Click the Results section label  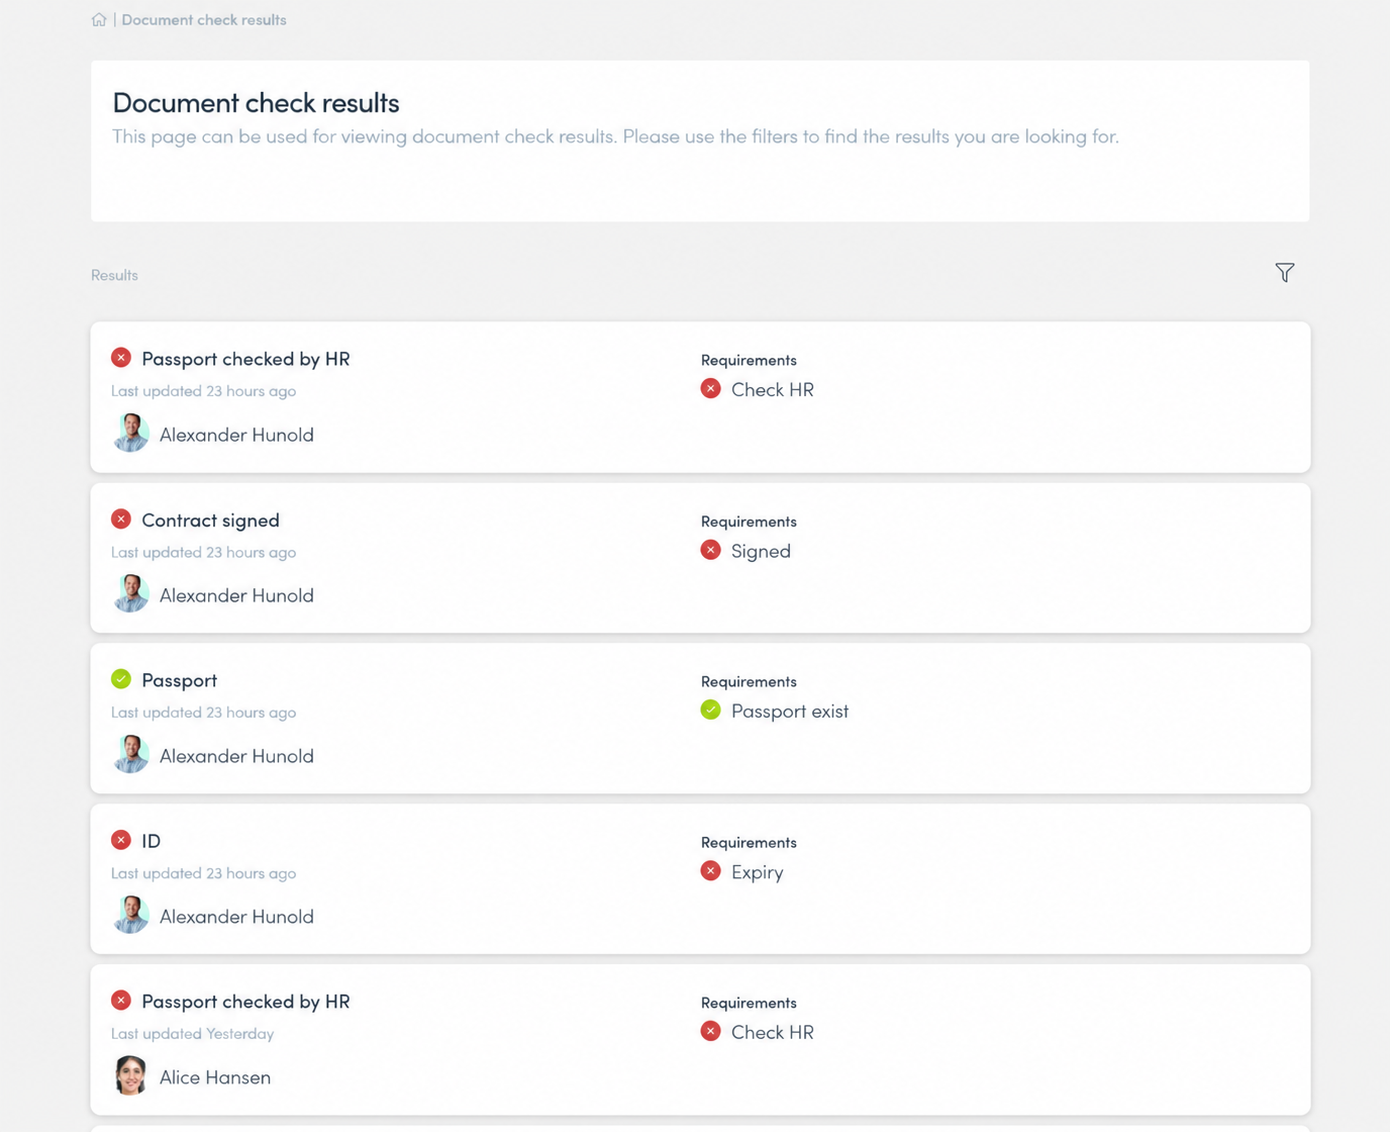[x=114, y=275]
